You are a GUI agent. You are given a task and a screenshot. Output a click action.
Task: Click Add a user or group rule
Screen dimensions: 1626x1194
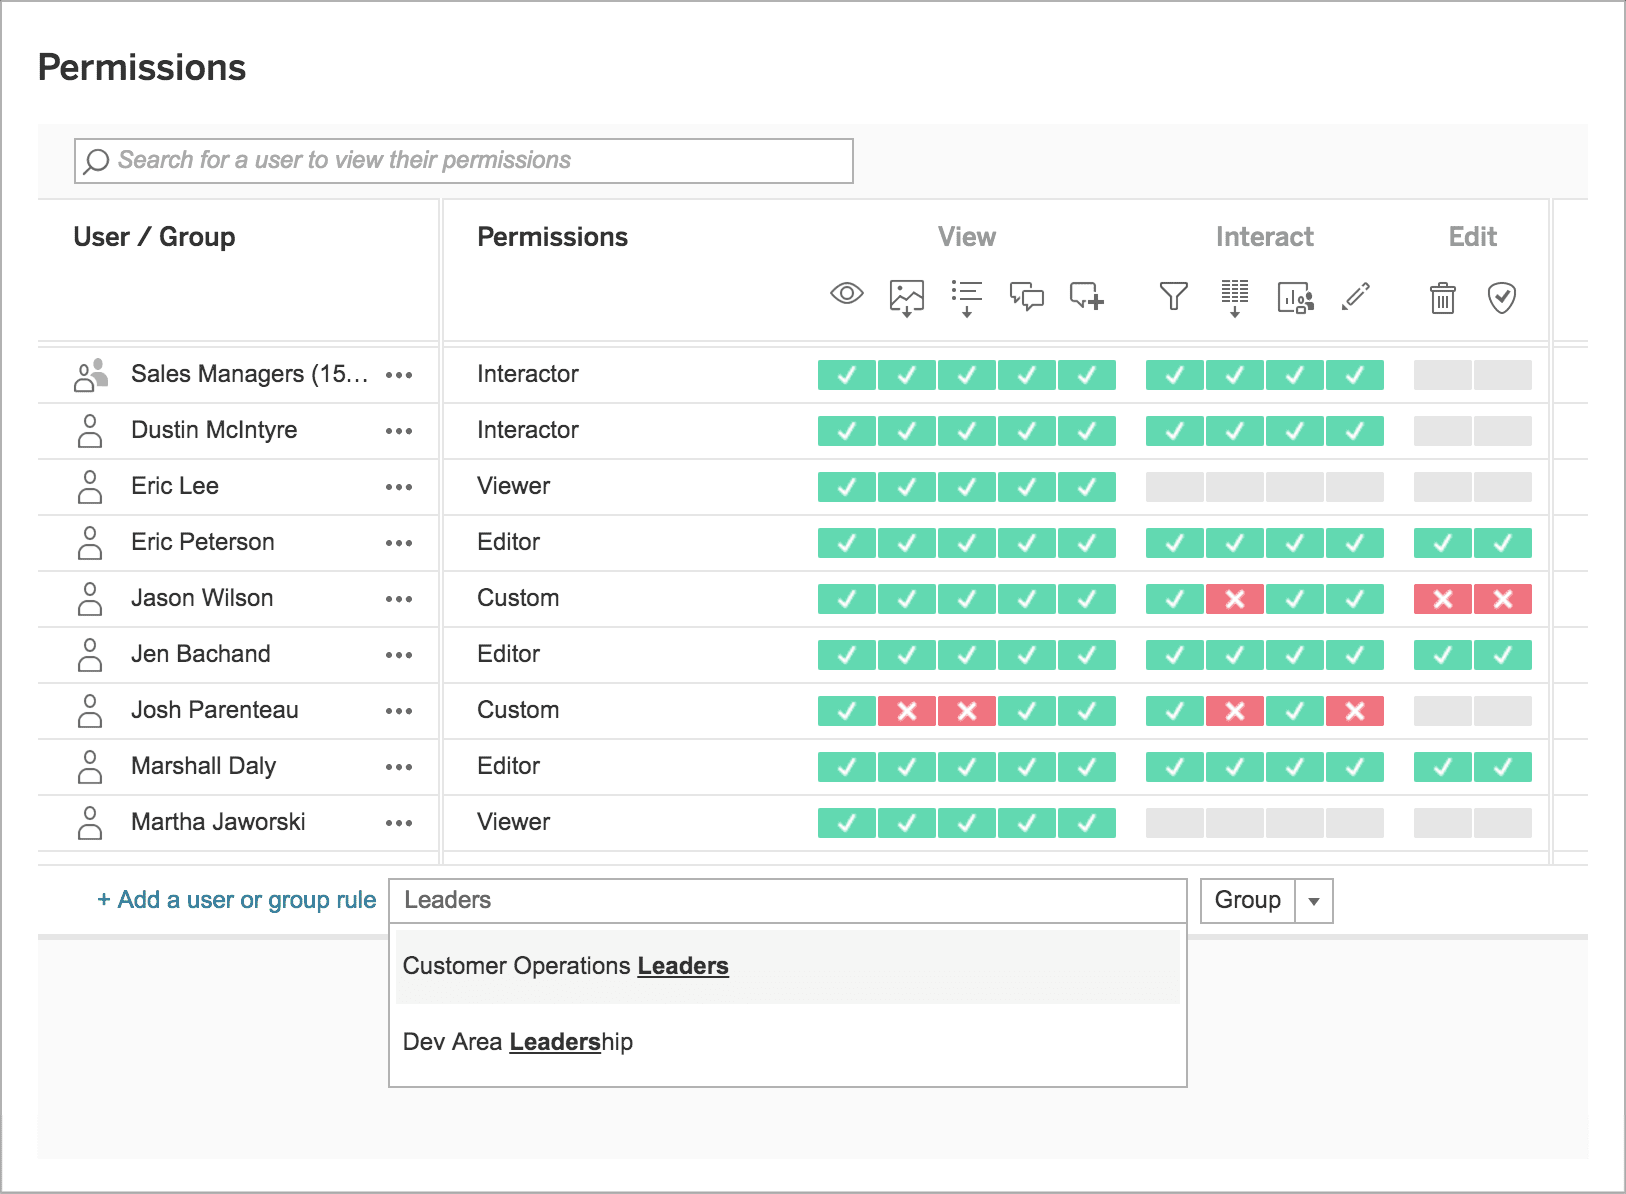[235, 899]
